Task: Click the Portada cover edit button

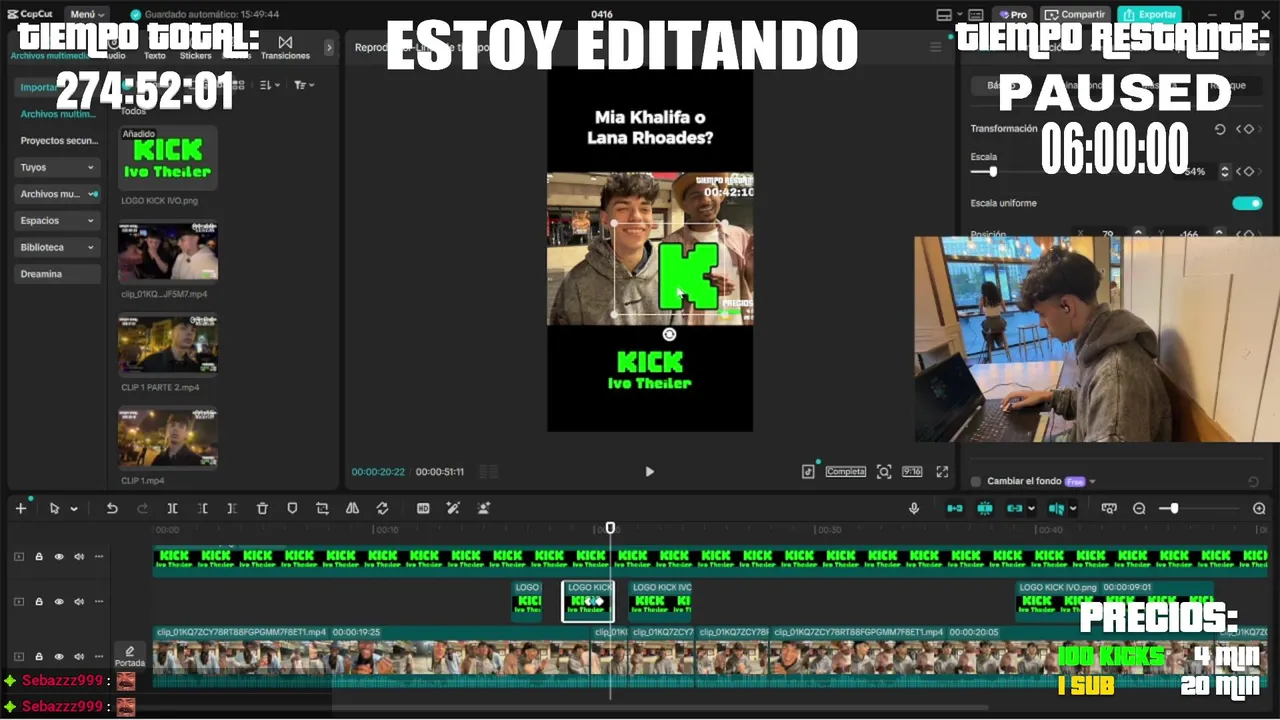Action: (x=130, y=656)
